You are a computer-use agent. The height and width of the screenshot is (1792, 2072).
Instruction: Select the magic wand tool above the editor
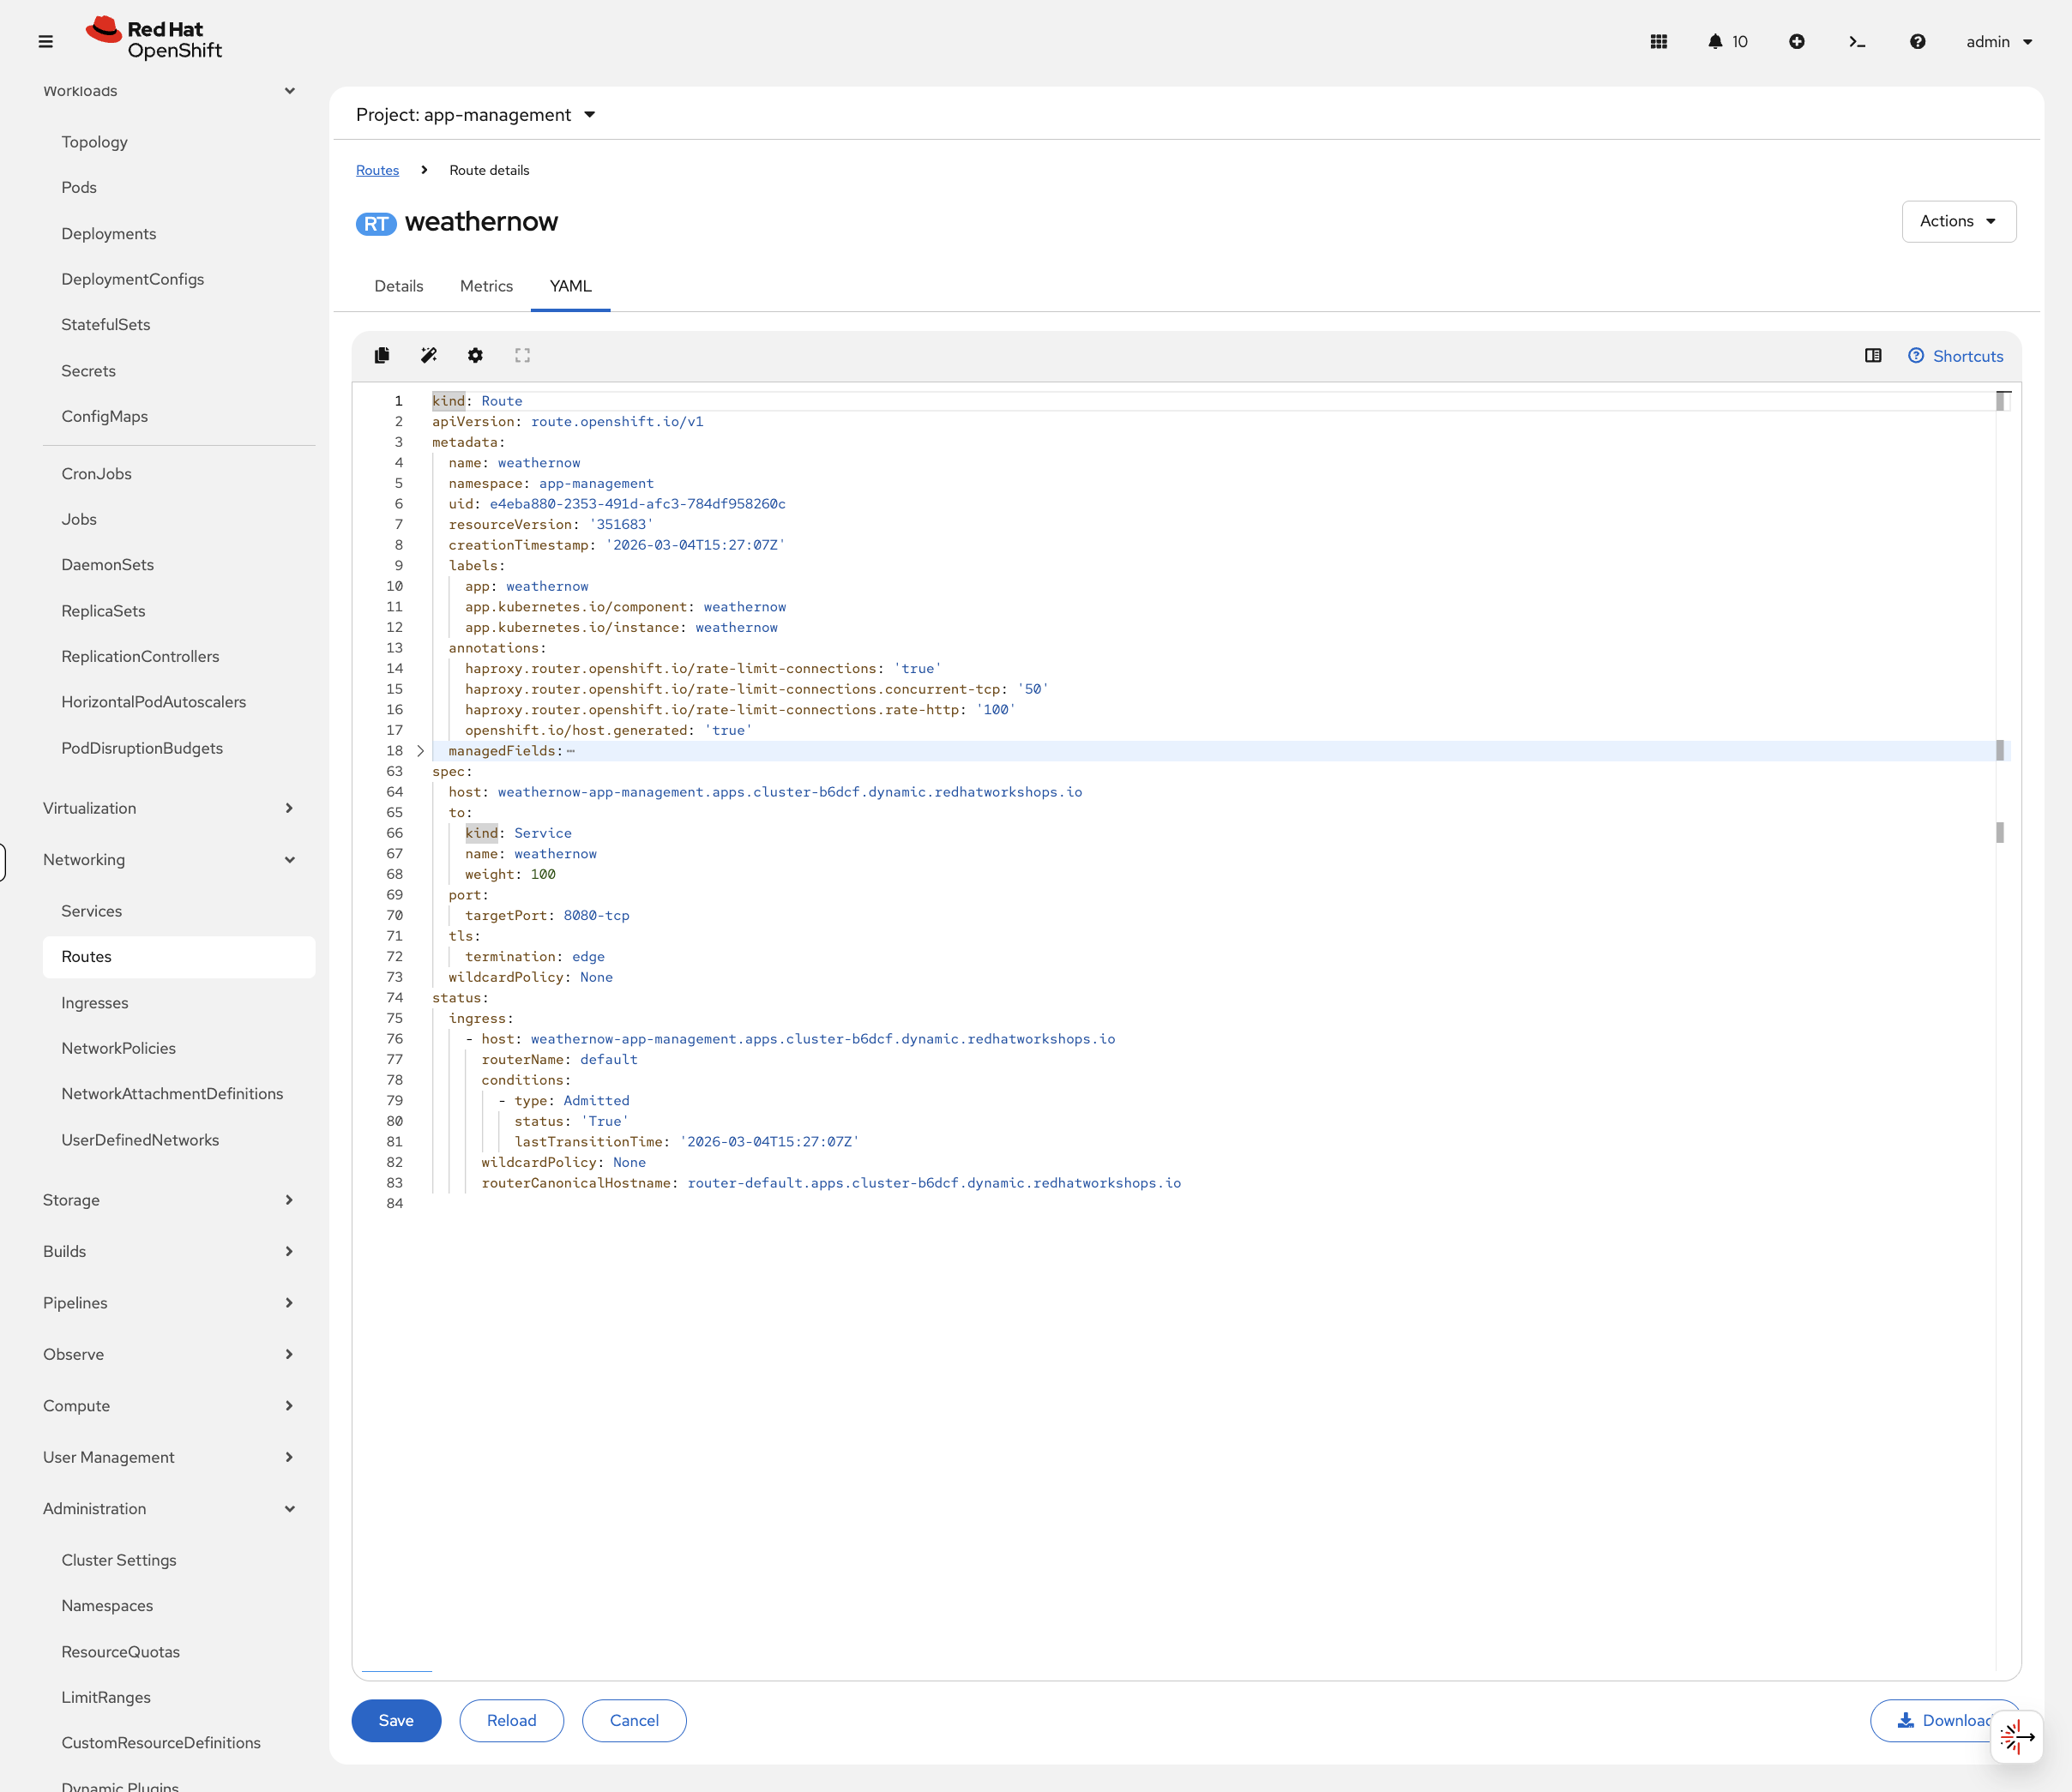428,355
